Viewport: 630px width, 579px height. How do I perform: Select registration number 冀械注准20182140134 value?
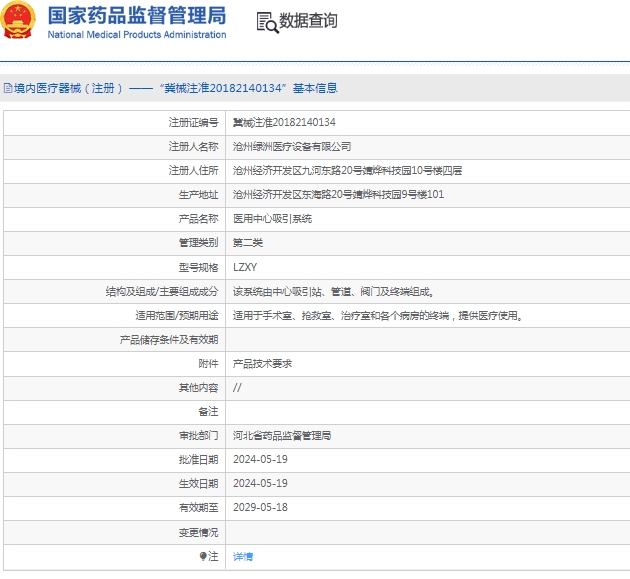coord(284,122)
